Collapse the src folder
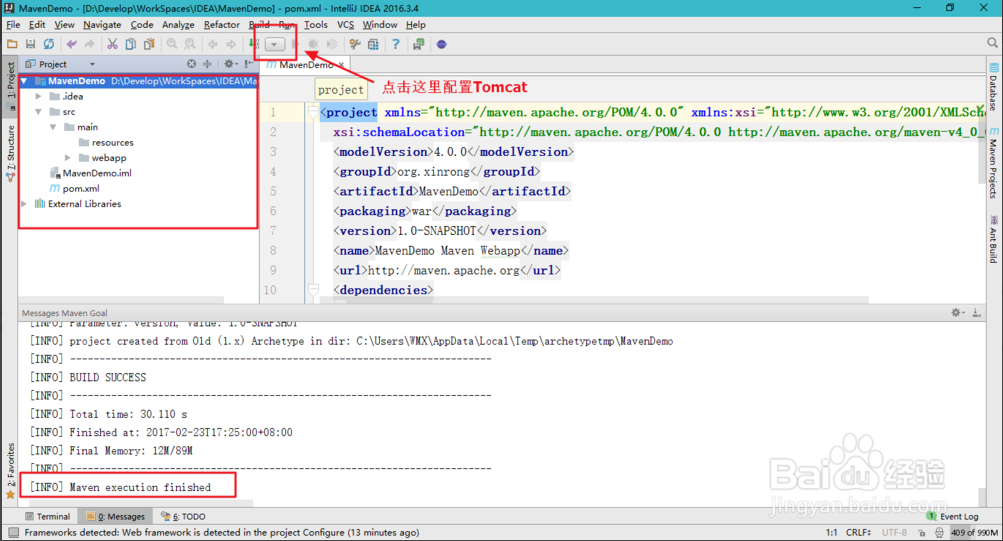 38,112
